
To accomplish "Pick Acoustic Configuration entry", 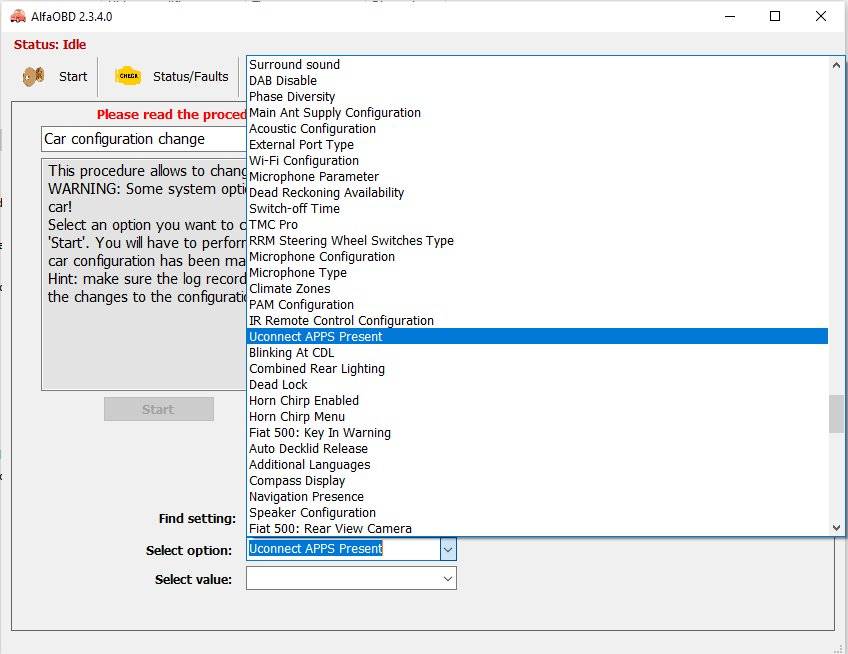I will pyautogui.click(x=537, y=129).
